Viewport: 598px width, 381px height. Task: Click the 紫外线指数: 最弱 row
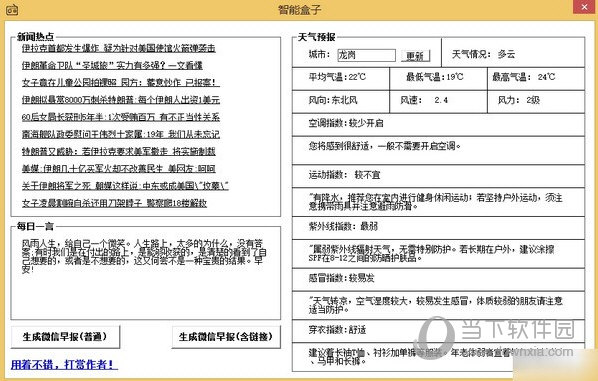[438, 227]
